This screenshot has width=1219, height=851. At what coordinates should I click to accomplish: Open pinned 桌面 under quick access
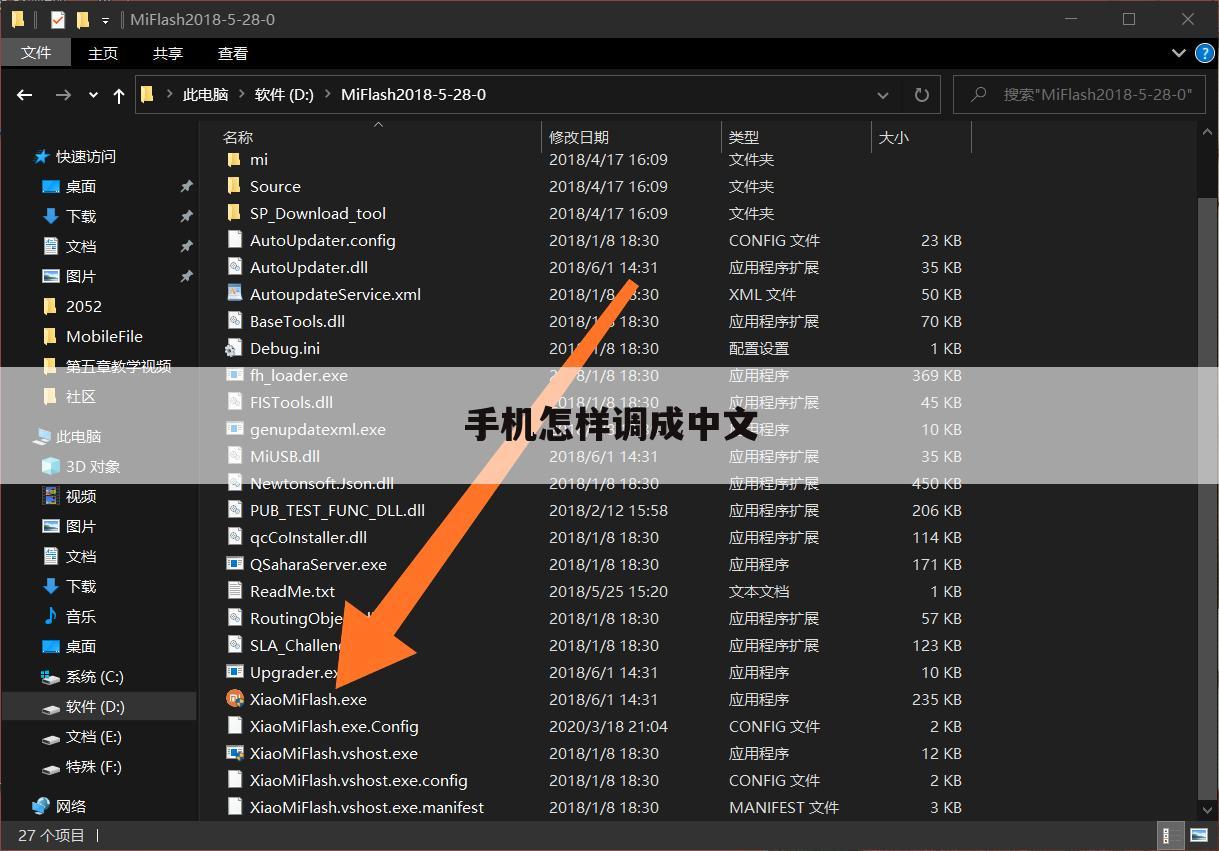click(81, 186)
